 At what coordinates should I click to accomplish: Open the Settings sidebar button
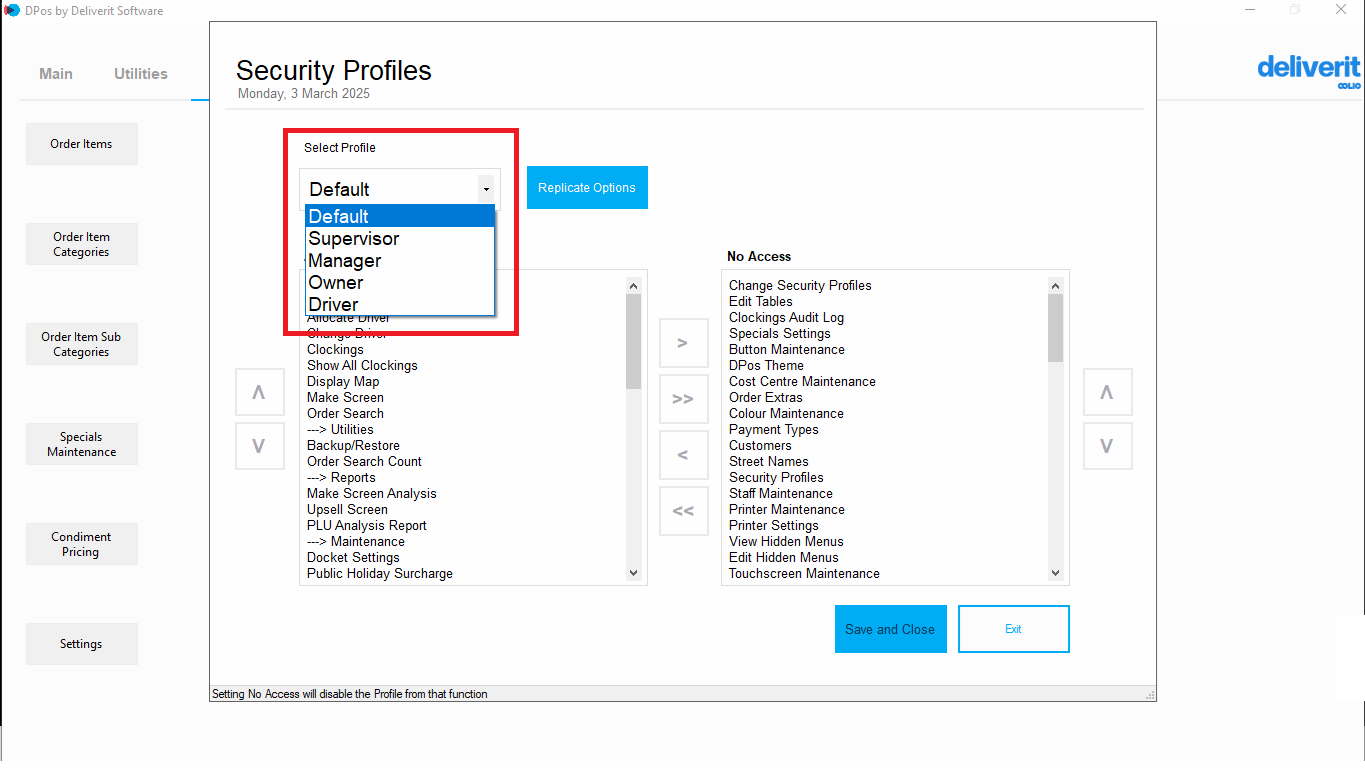(x=81, y=644)
